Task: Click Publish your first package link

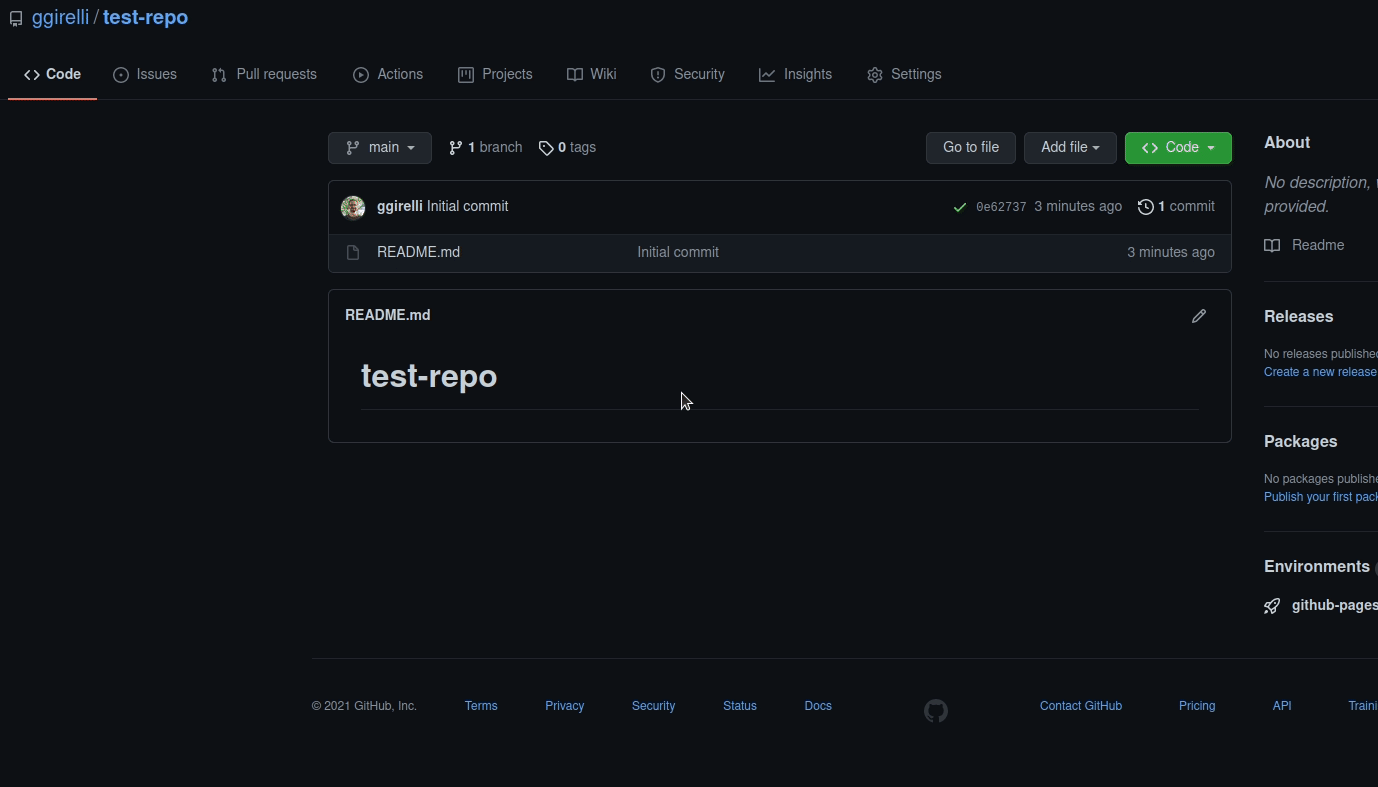Action: click(1320, 497)
